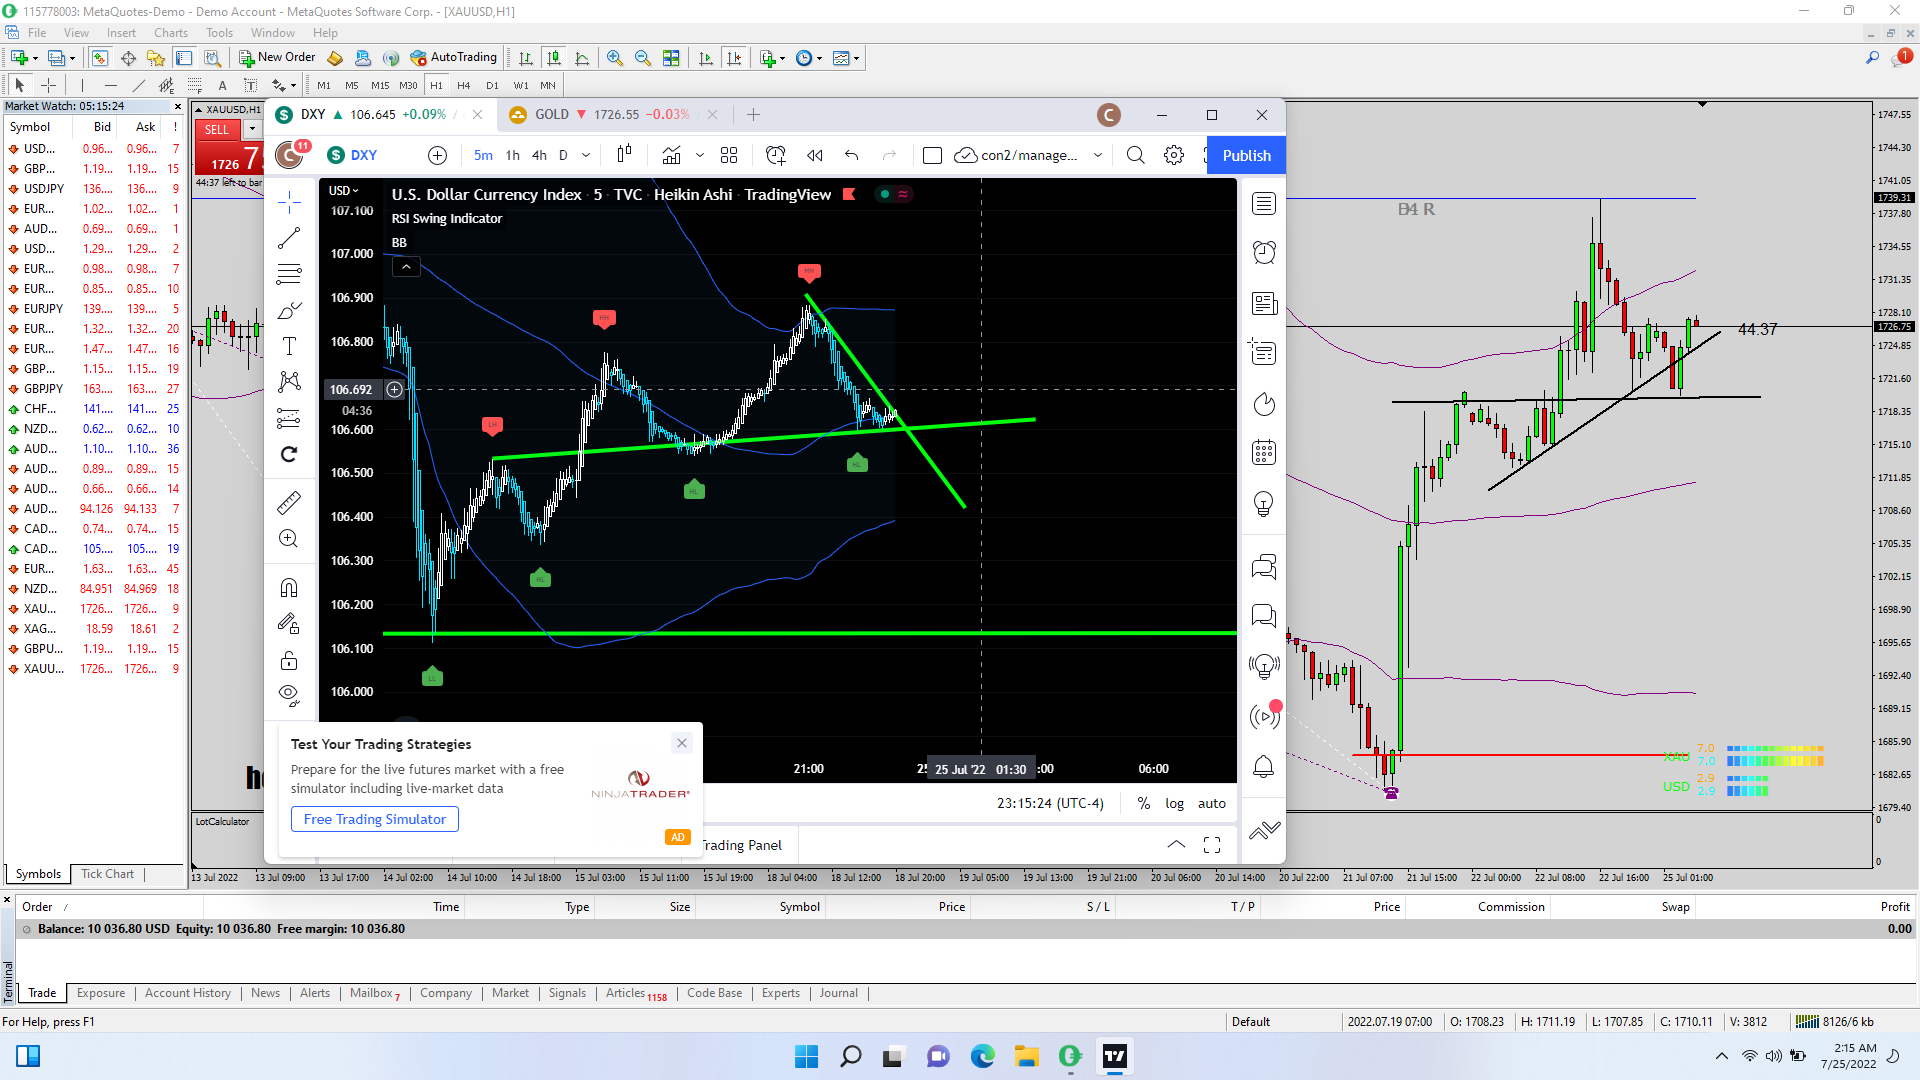Open the USD currency dropdown on chart
The height and width of the screenshot is (1080, 1920).
343,190
